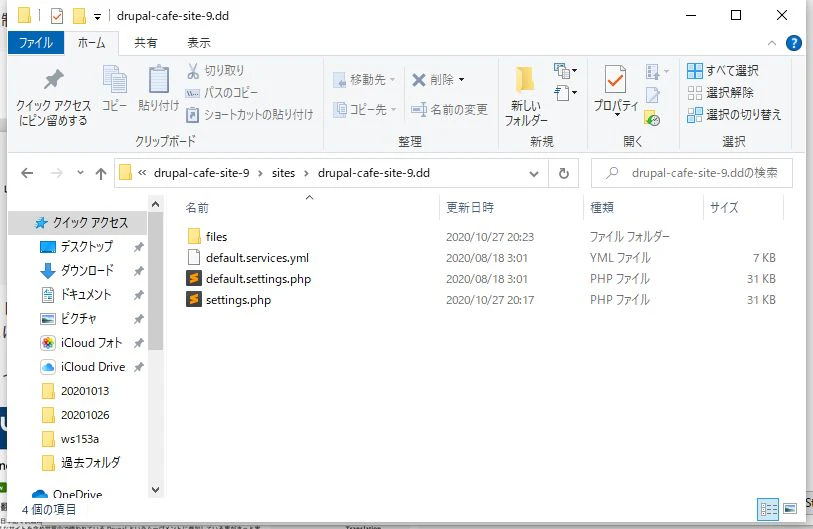813x529 pixels.
Task: Sort by Date Modified (更新日時) column
Action: (x=511, y=208)
